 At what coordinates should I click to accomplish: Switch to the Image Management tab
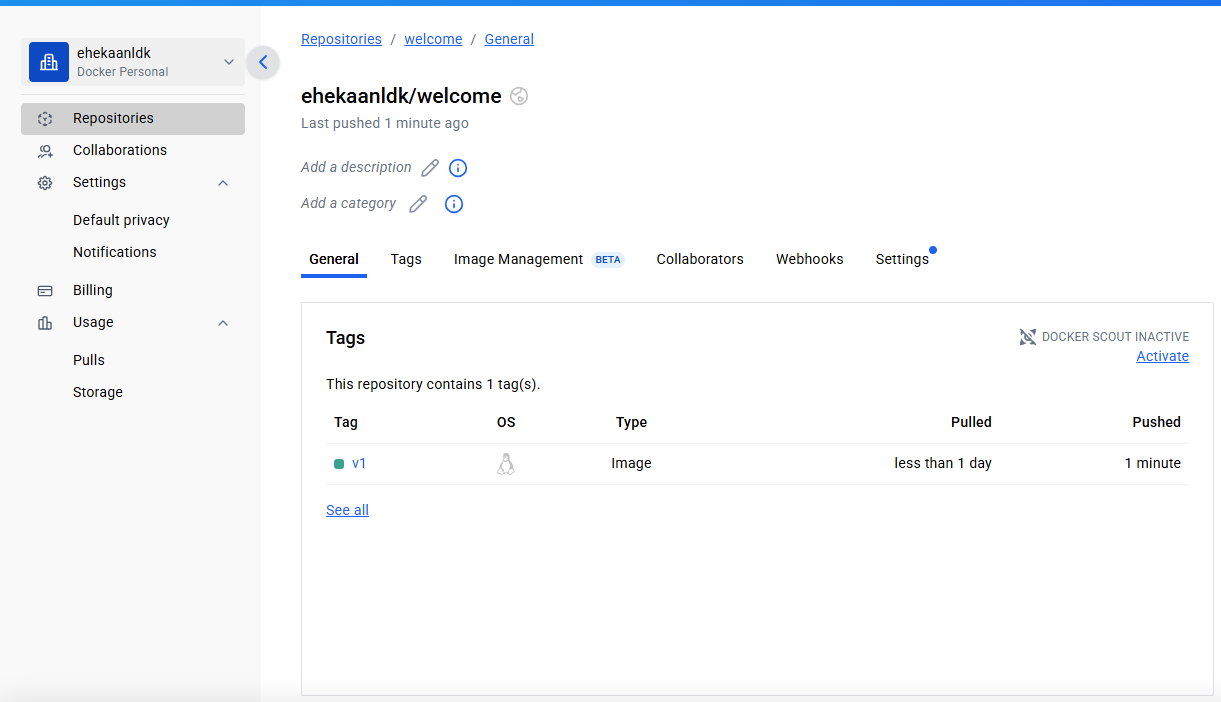(x=539, y=259)
